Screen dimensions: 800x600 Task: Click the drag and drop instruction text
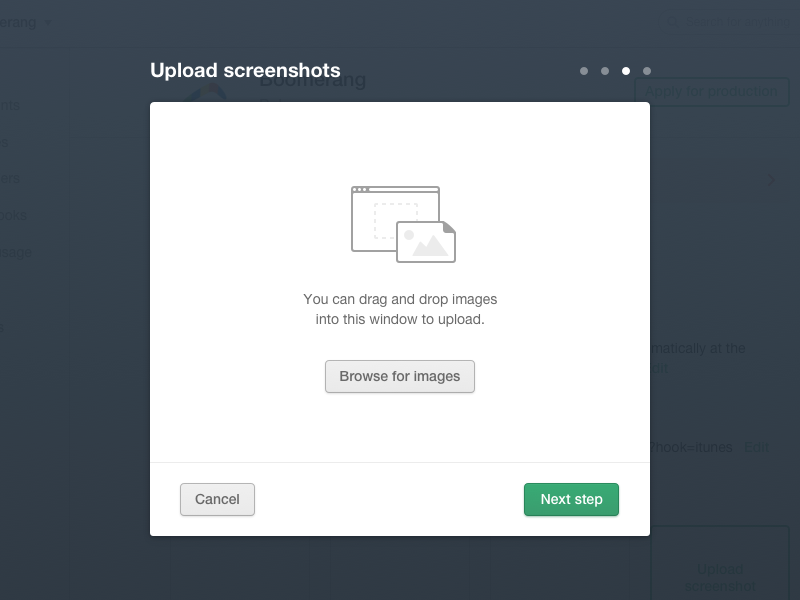[x=399, y=309]
